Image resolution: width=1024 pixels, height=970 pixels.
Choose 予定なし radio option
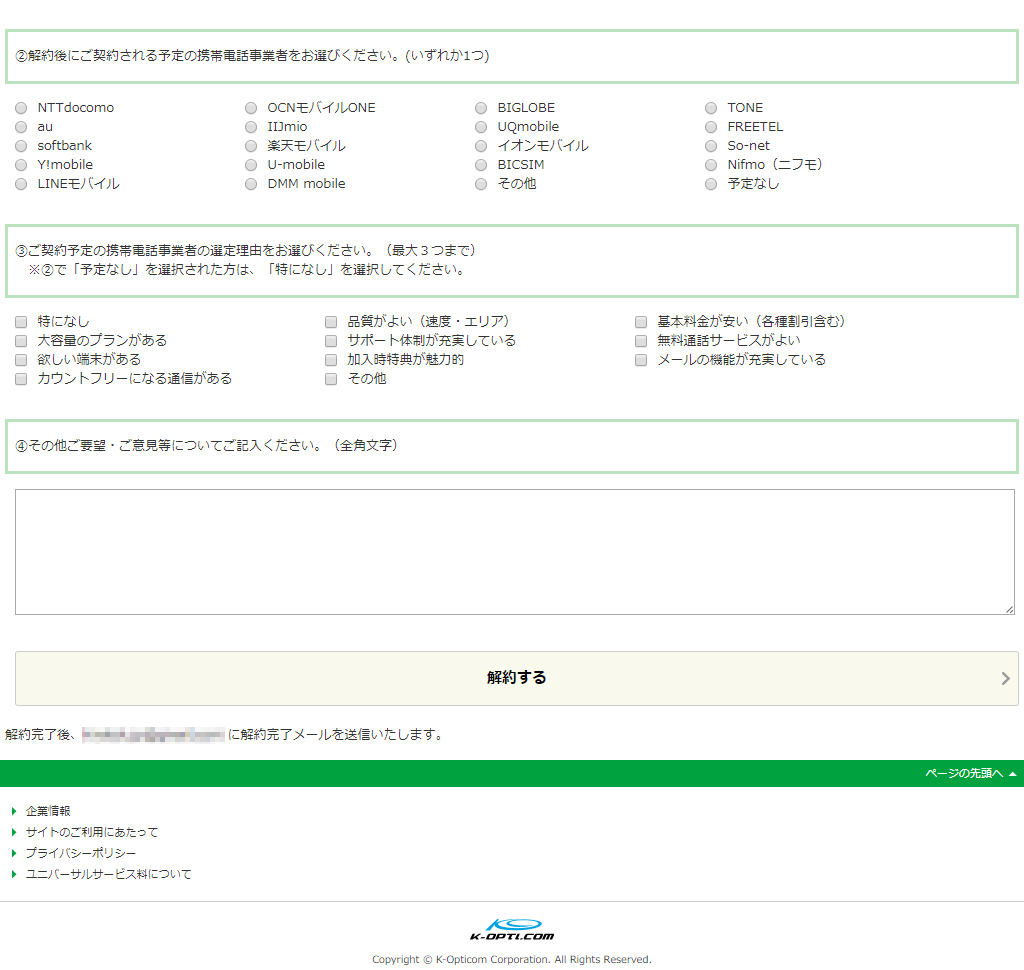click(x=711, y=184)
